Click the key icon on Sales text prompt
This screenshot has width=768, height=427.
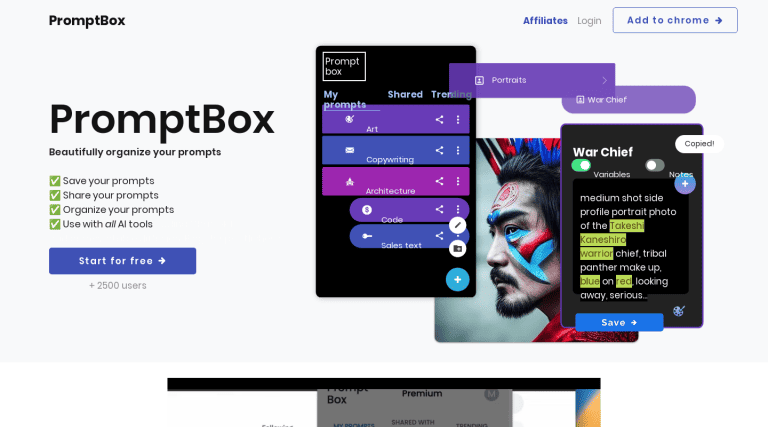367,236
